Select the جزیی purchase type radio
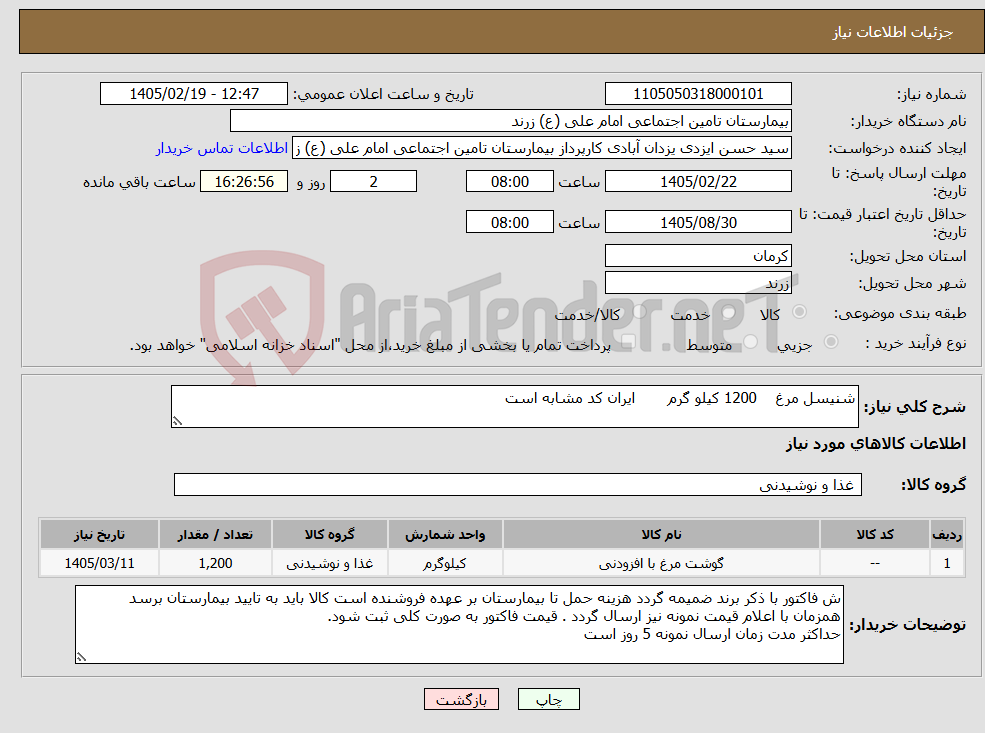The height and width of the screenshot is (733, 985). [830, 342]
